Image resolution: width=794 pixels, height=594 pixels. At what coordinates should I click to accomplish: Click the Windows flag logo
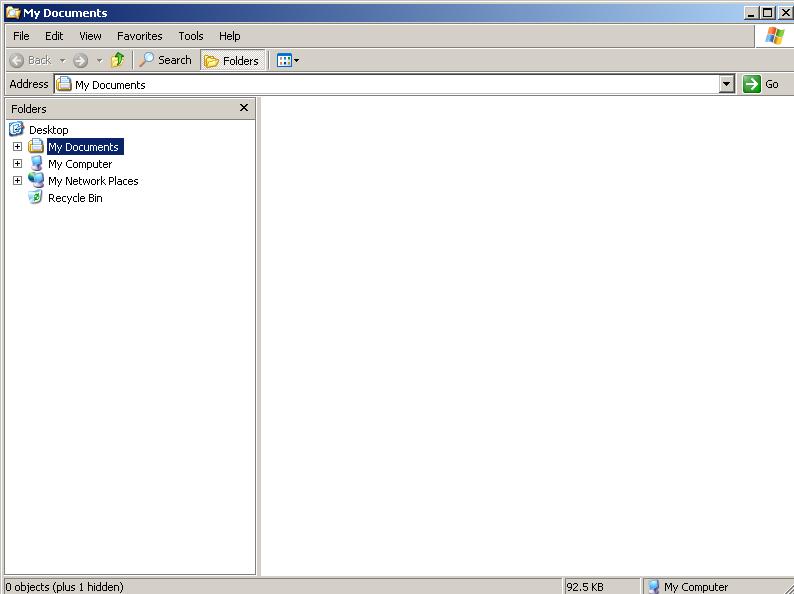(x=774, y=36)
